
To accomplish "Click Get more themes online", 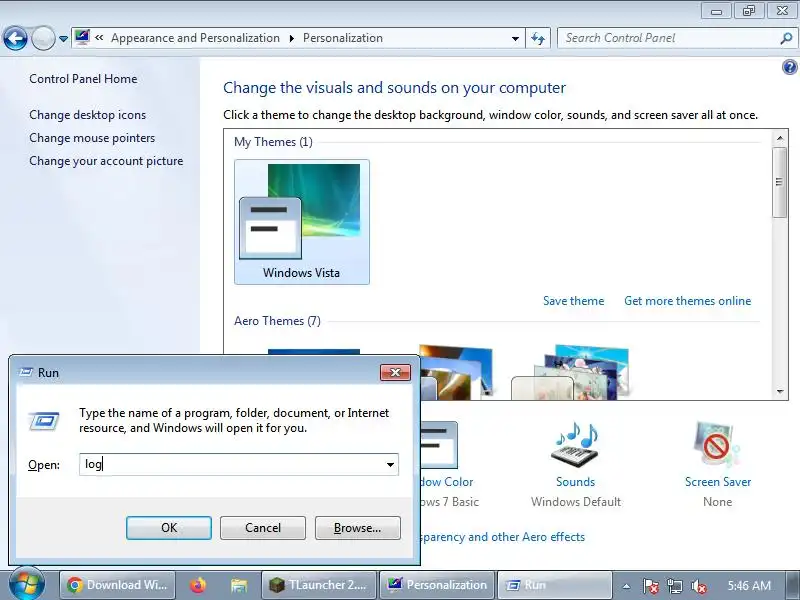I will point(687,301).
